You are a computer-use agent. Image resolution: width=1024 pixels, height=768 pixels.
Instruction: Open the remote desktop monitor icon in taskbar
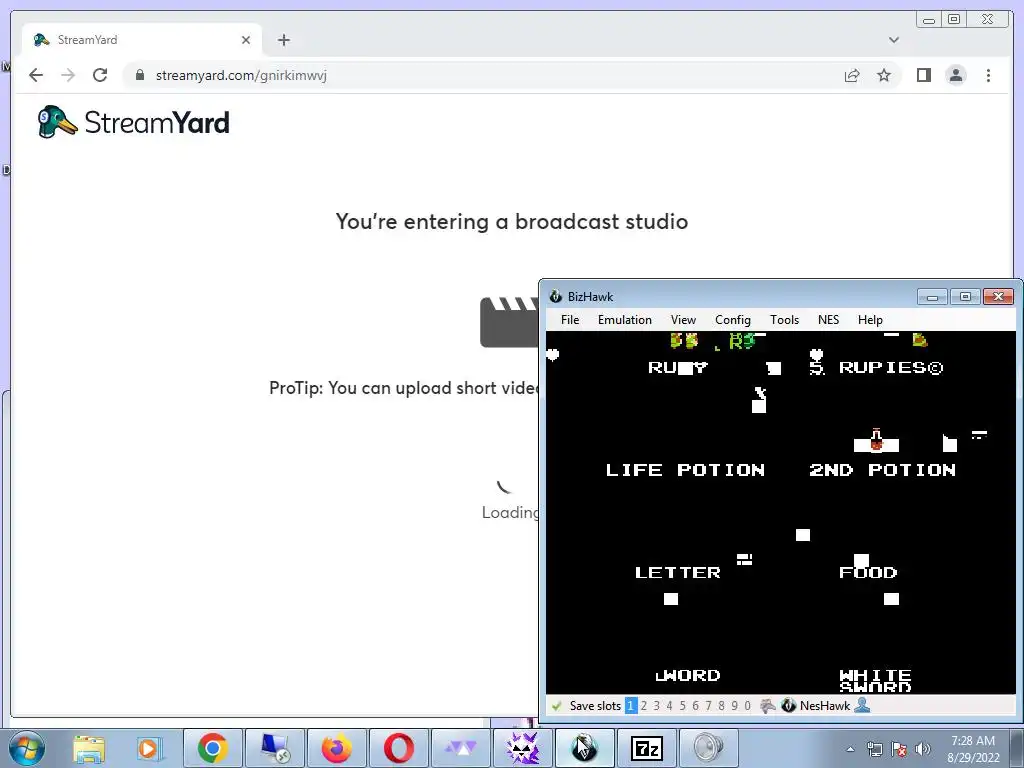point(275,748)
